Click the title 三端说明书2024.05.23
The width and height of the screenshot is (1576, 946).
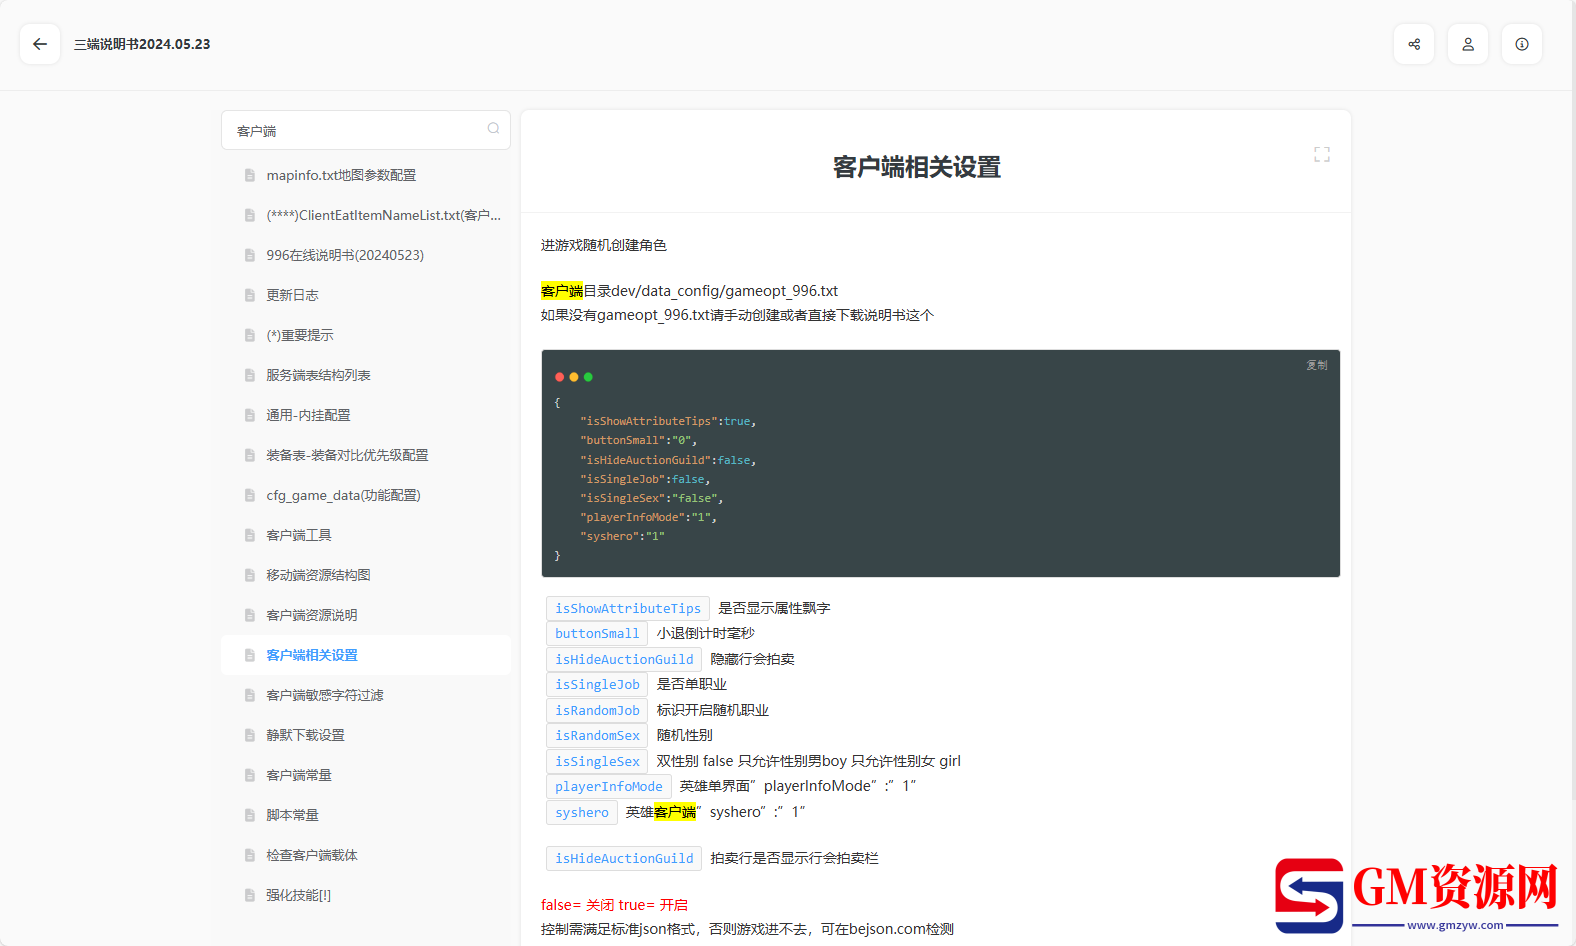tap(142, 44)
